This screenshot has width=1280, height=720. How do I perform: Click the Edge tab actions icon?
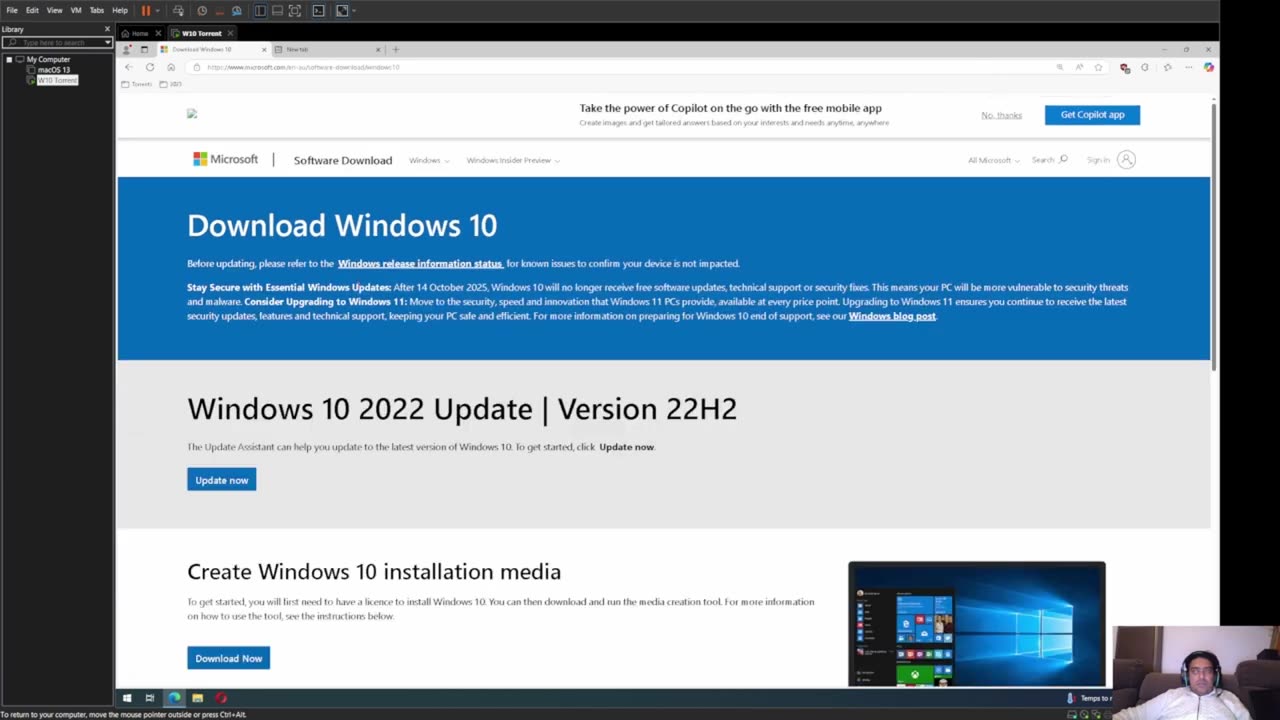144,49
